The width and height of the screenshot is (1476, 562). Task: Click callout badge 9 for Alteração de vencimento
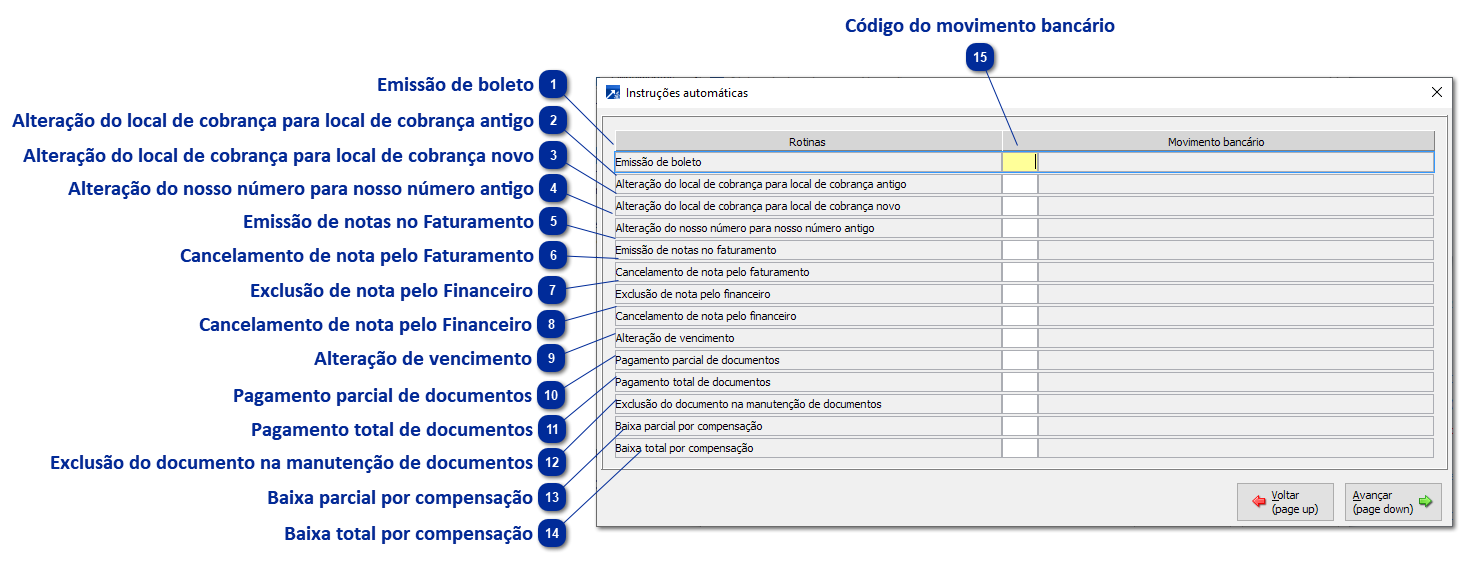coord(552,358)
